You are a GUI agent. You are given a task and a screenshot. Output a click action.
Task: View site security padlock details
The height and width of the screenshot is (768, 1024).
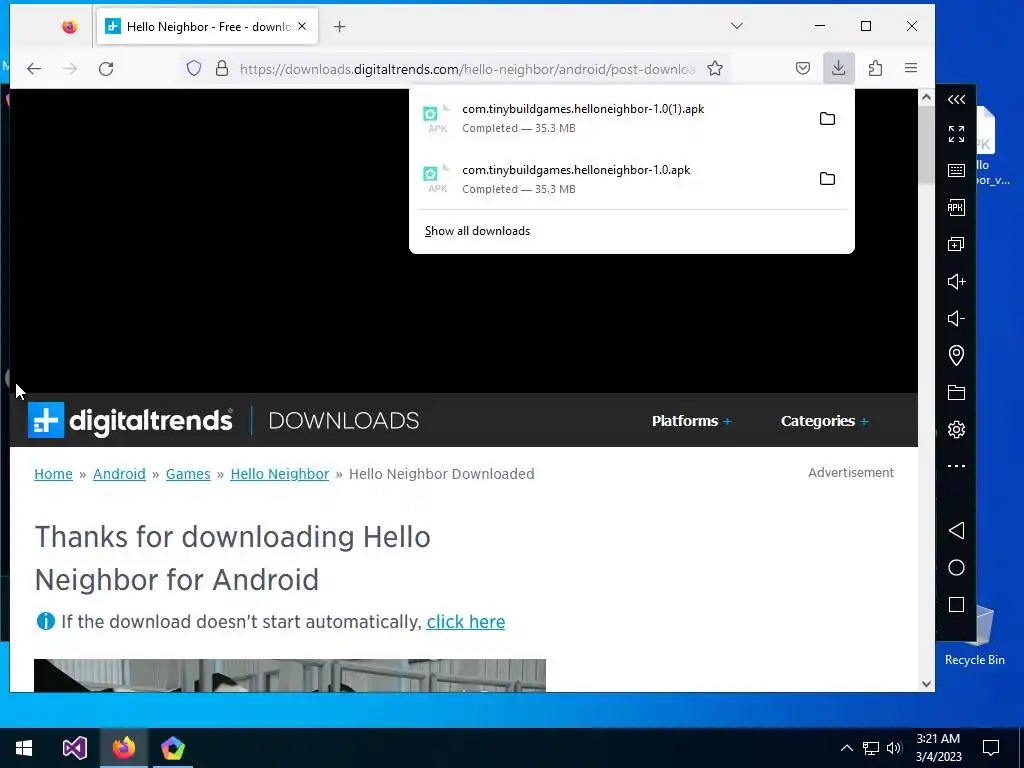click(x=222, y=69)
